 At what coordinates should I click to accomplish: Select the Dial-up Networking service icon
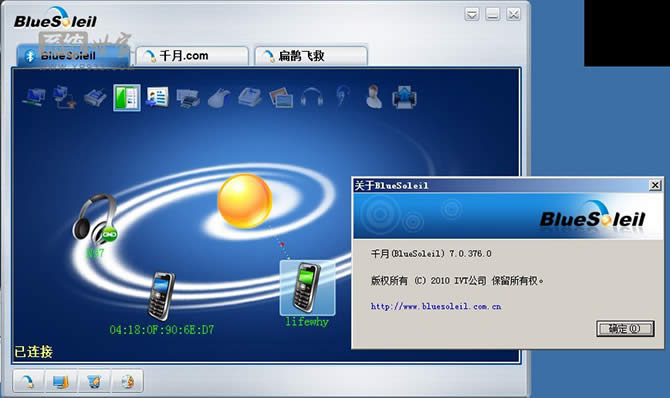(64, 97)
